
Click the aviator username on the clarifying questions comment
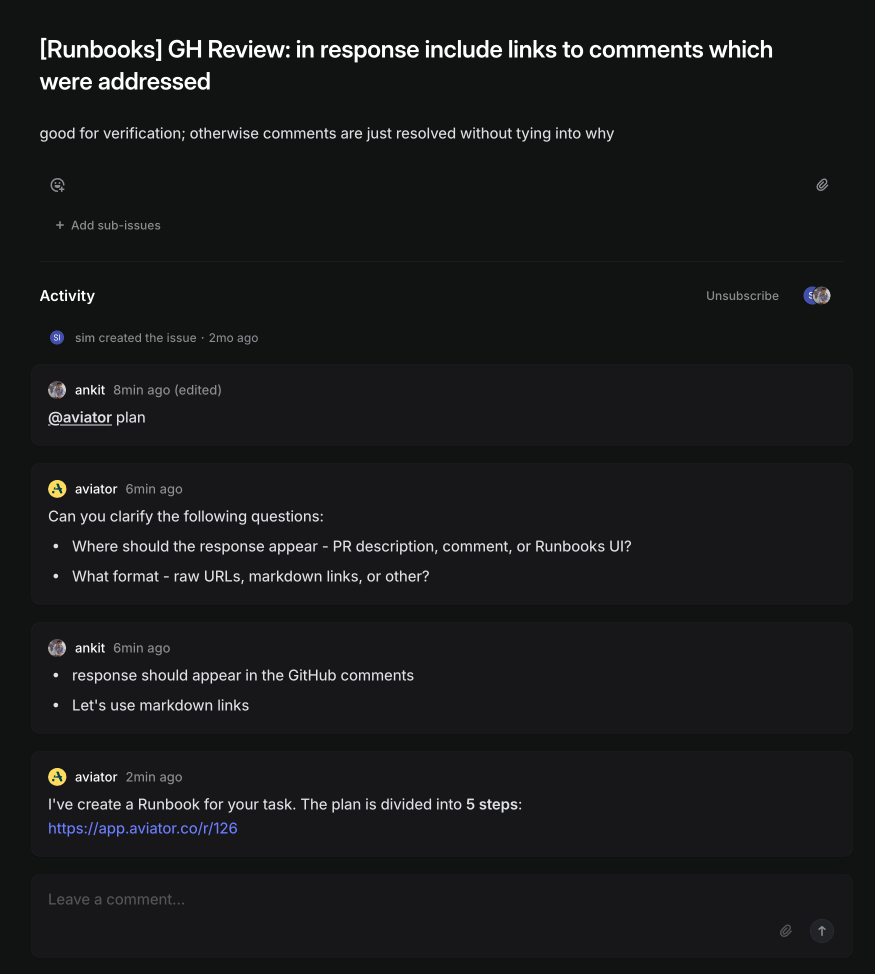(96, 488)
